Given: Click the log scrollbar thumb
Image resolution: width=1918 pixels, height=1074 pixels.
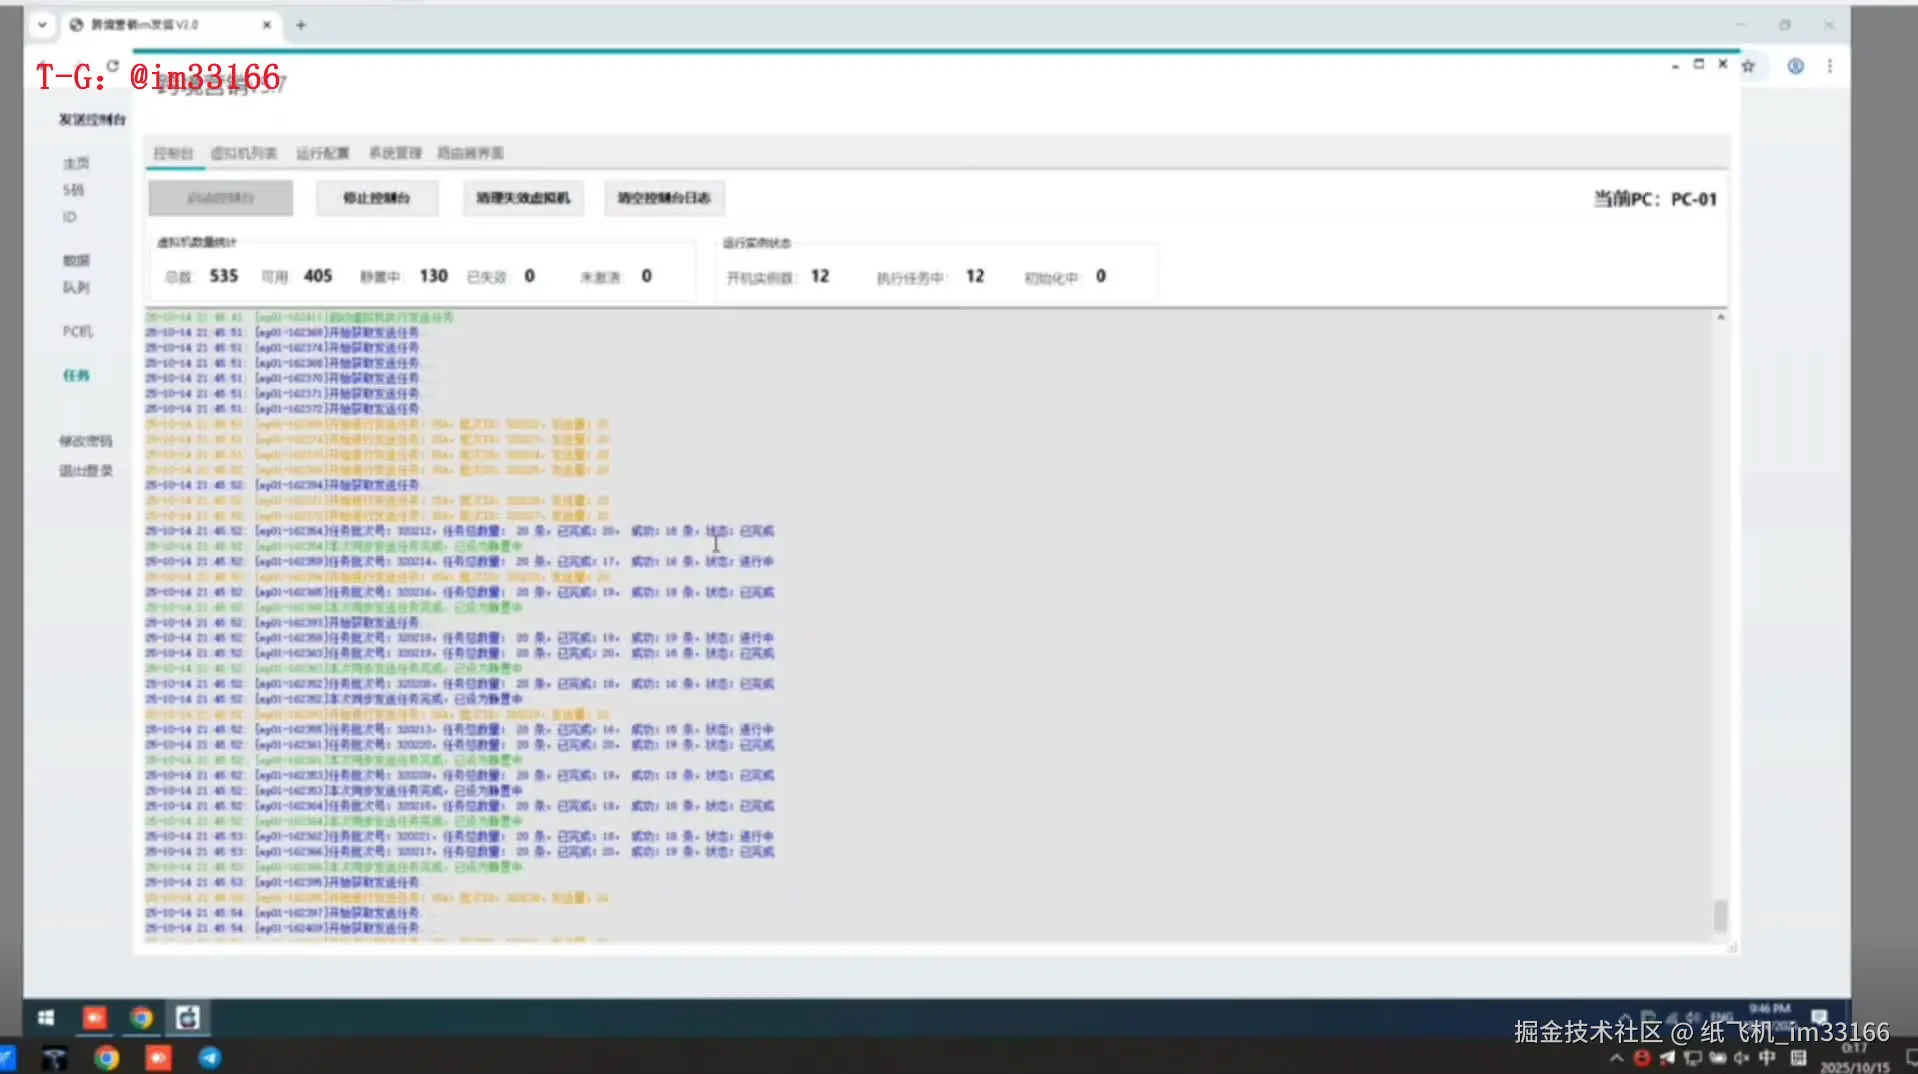Looking at the screenshot, I should coord(1721,915).
